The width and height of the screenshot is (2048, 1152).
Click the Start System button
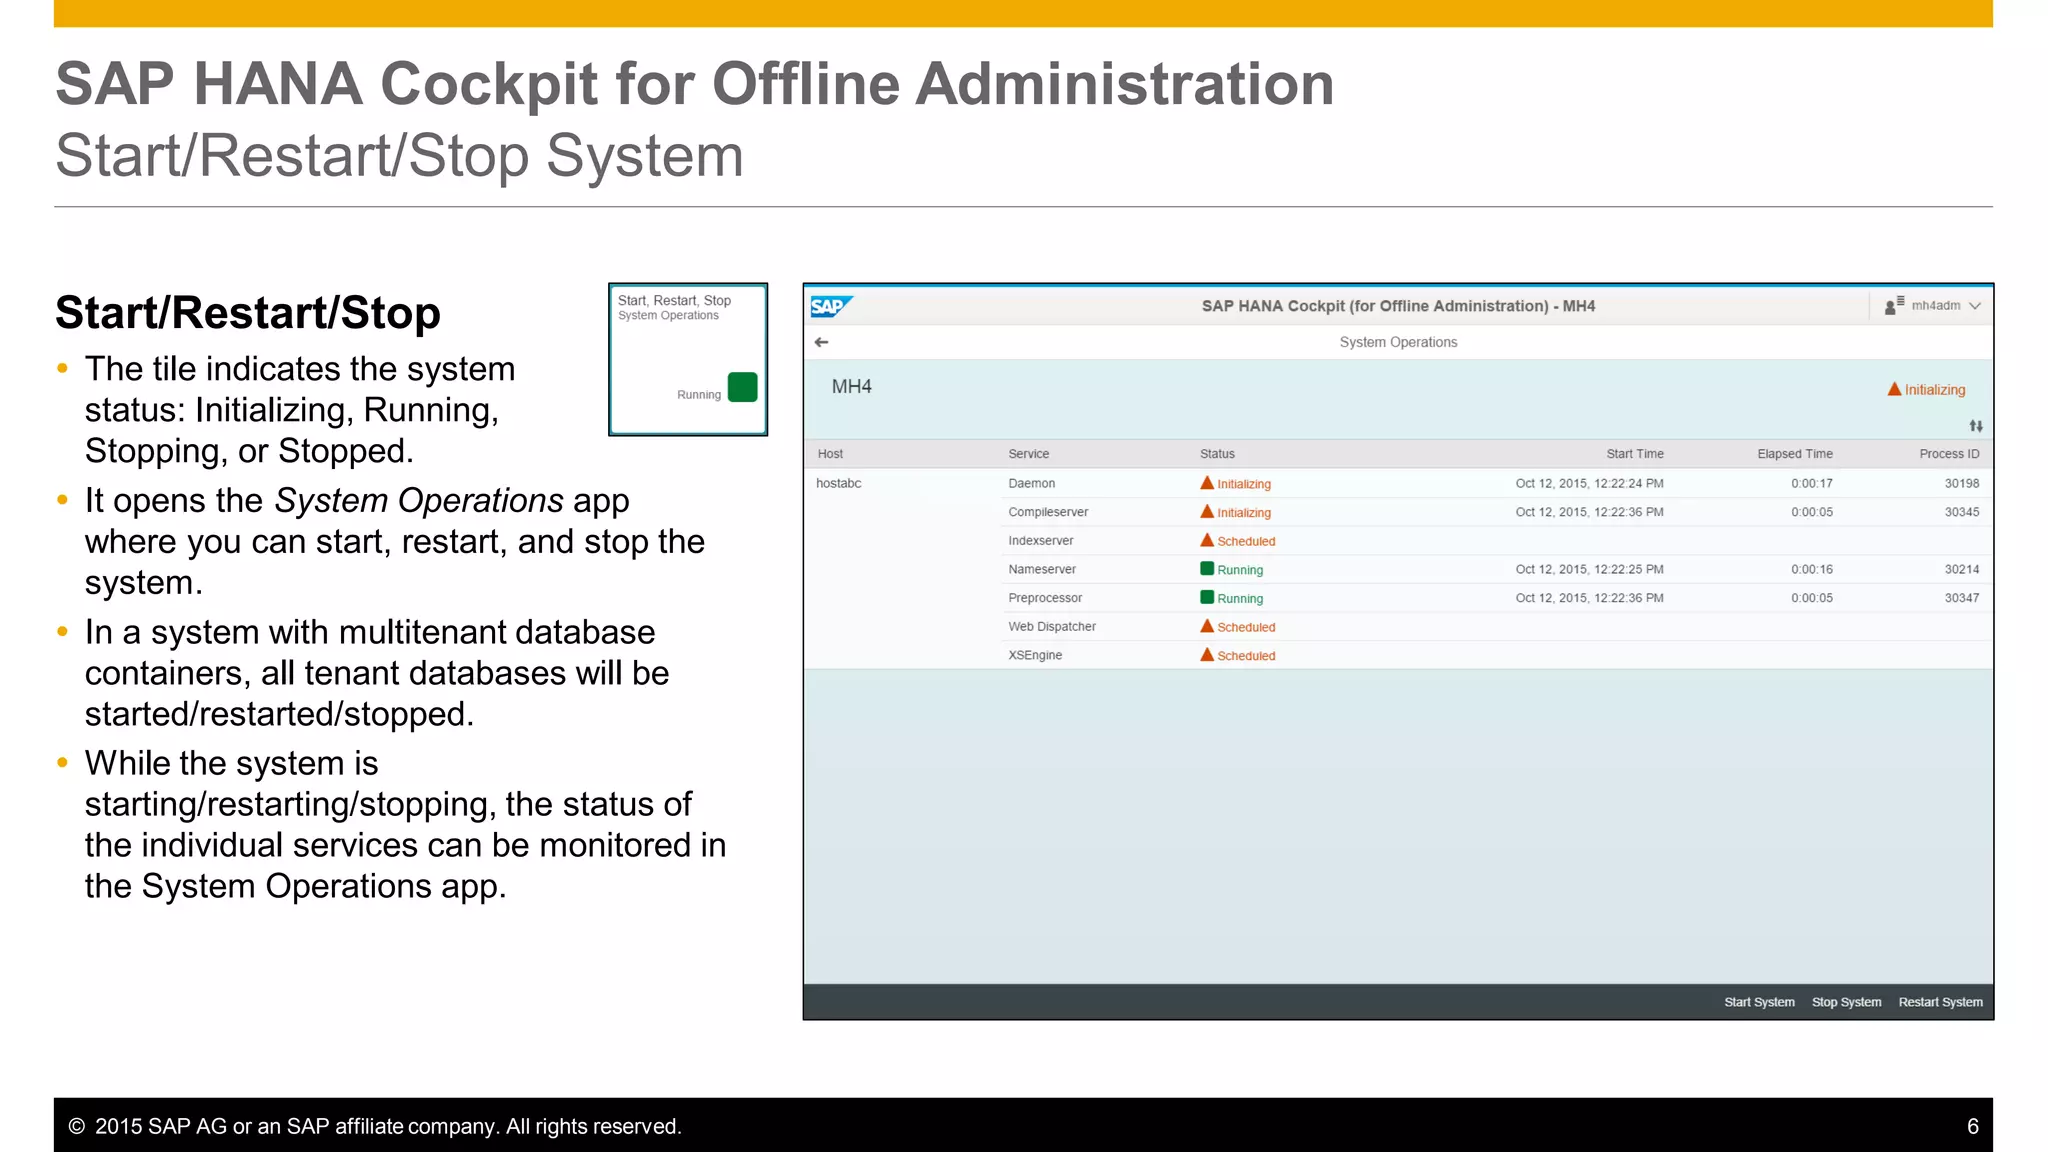point(1759,1002)
